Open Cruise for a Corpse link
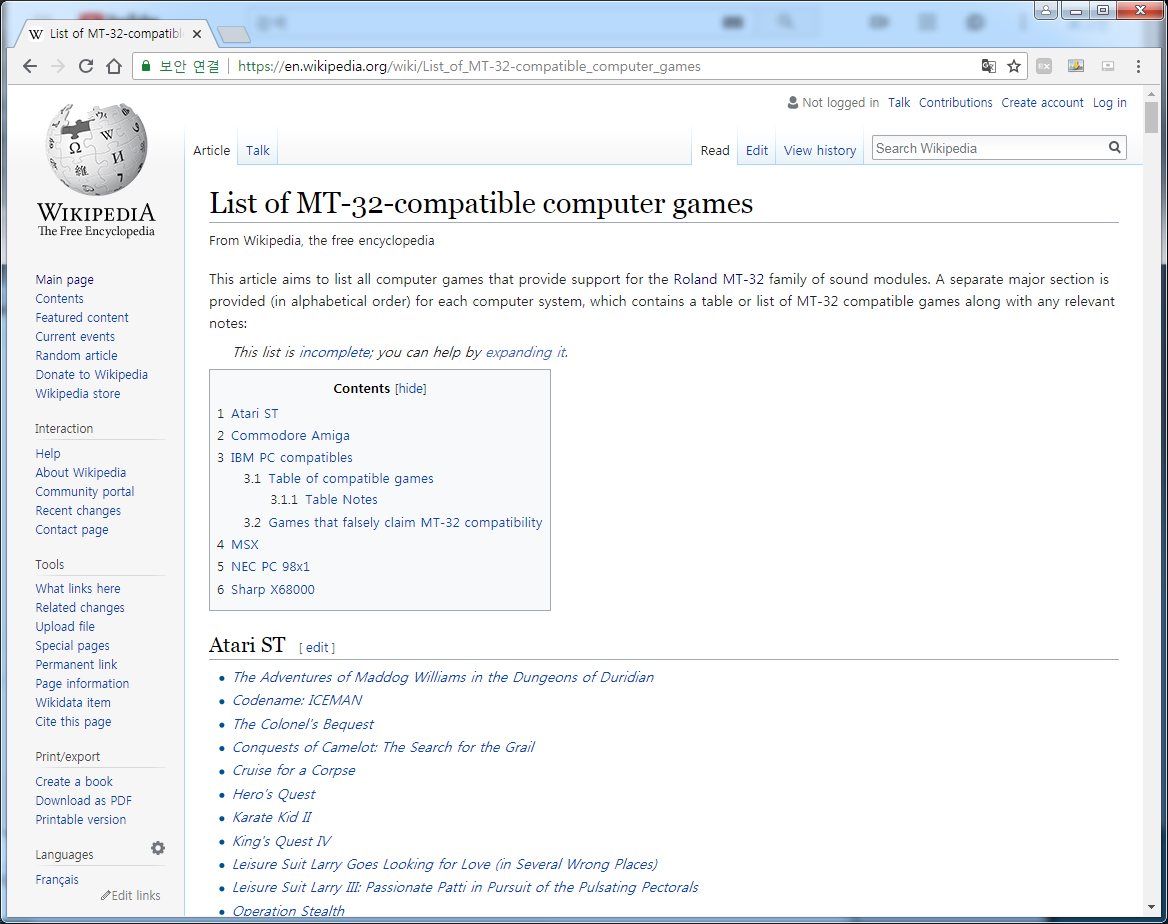 [293, 770]
